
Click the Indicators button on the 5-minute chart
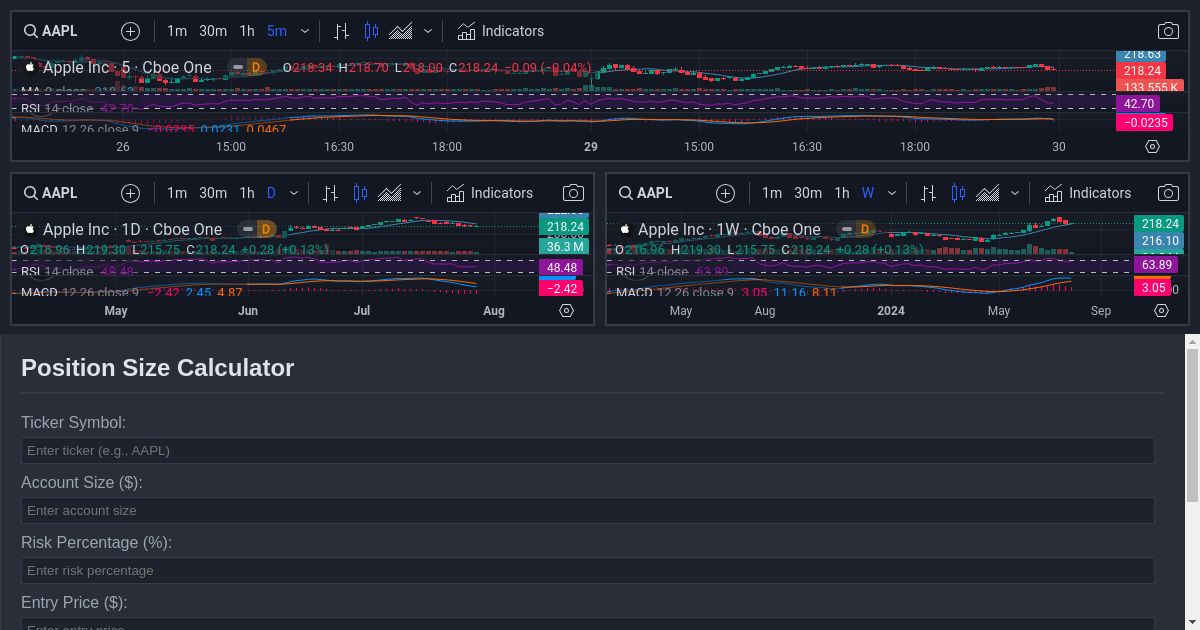pos(500,31)
